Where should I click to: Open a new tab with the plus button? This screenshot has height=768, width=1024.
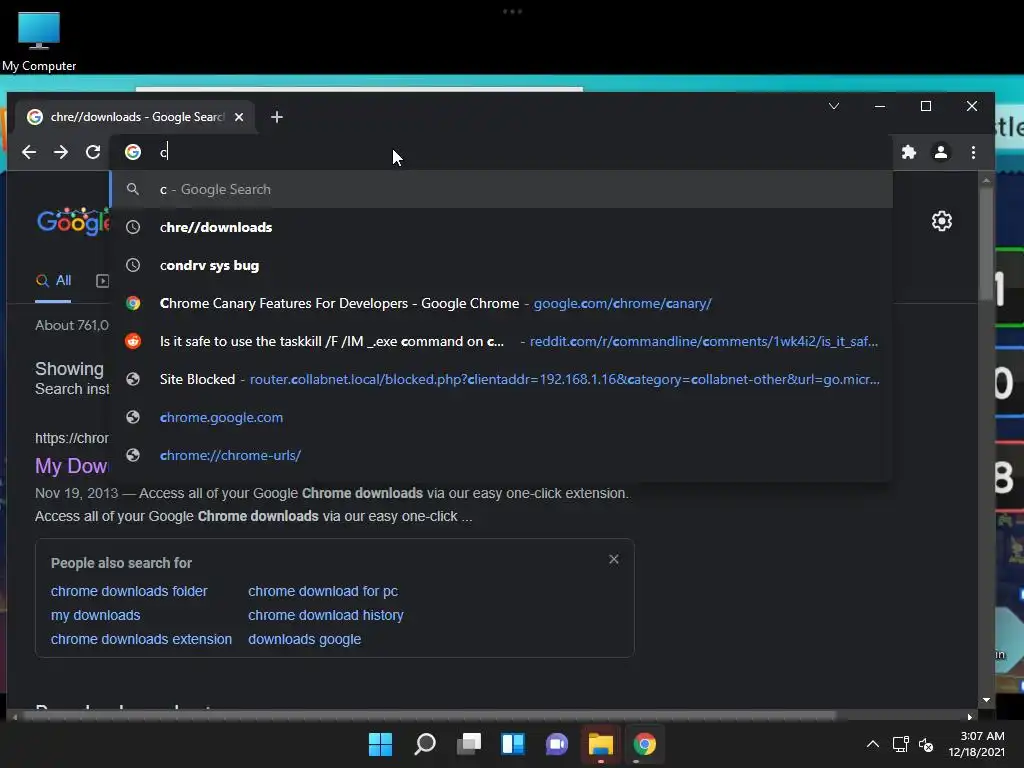click(x=277, y=117)
